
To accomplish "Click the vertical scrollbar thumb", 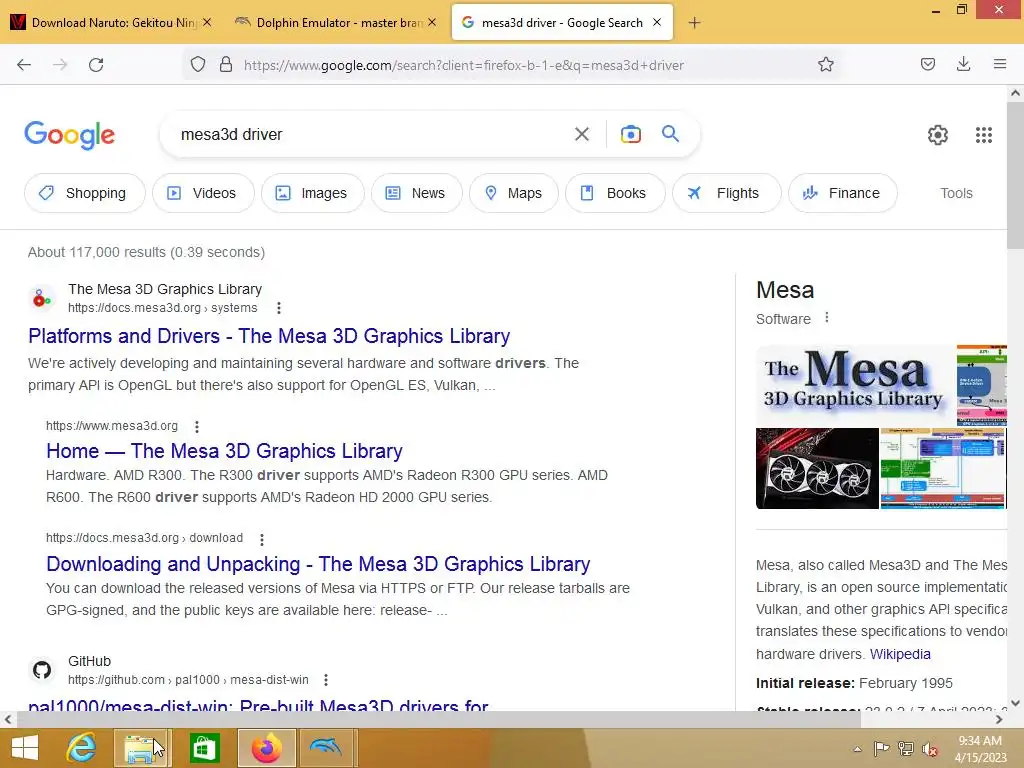I will coord(1015,175).
